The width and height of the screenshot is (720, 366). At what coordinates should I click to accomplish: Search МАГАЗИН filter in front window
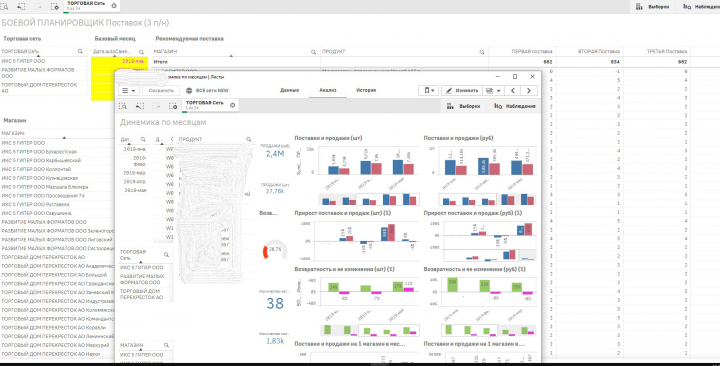point(166,345)
